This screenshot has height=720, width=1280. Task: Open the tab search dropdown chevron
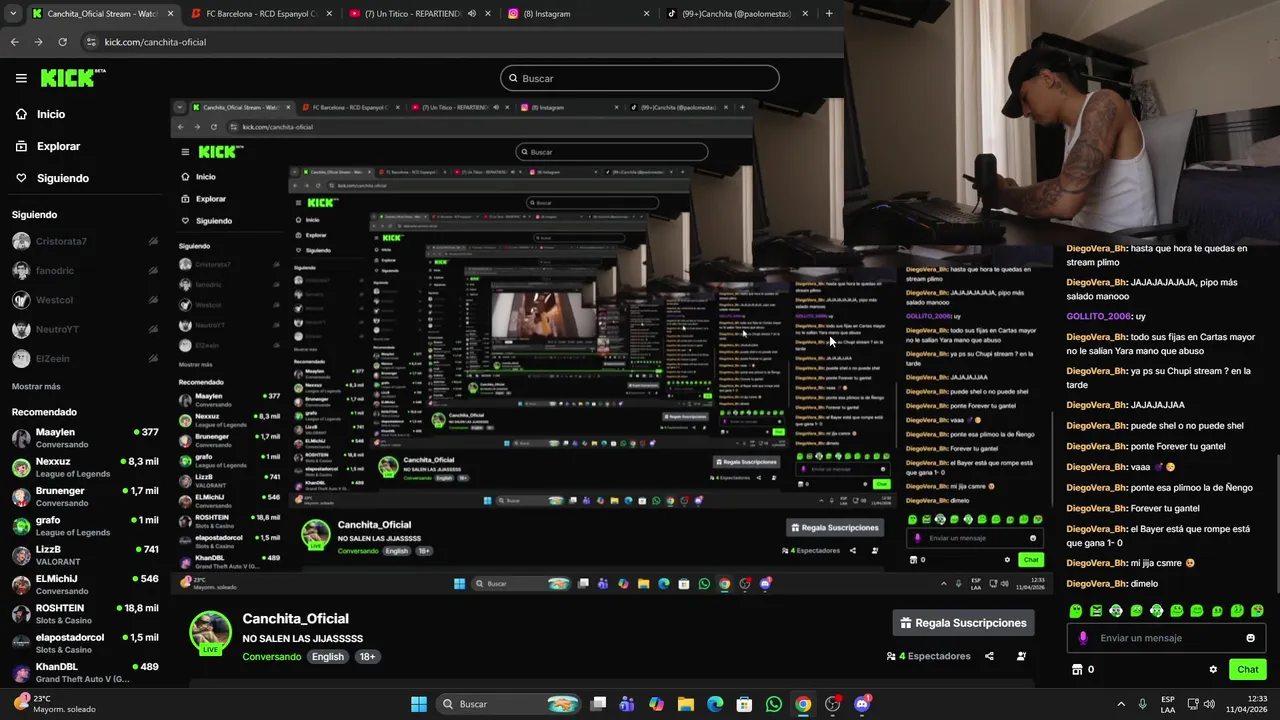(x=13, y=13)
